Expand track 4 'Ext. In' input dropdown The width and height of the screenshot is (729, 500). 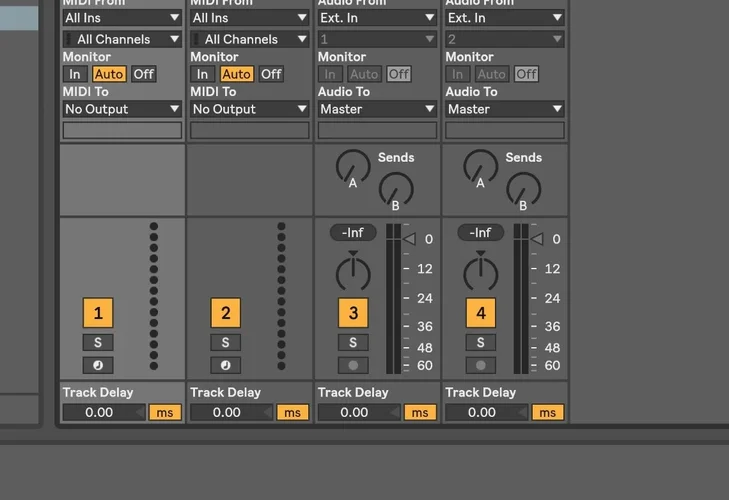[x=505, y=18]
